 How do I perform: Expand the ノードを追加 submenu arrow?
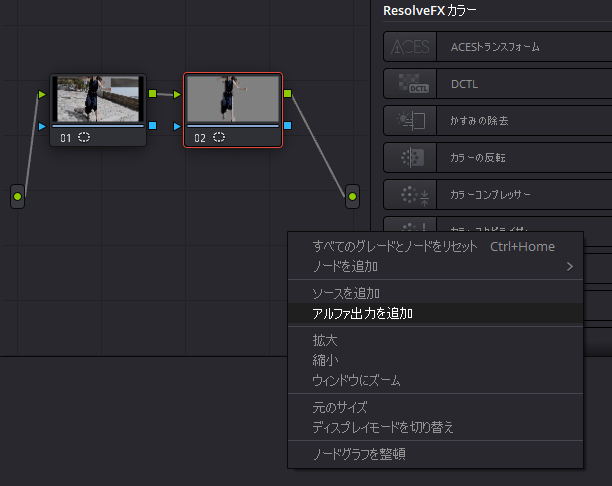[x=570, y=267]
